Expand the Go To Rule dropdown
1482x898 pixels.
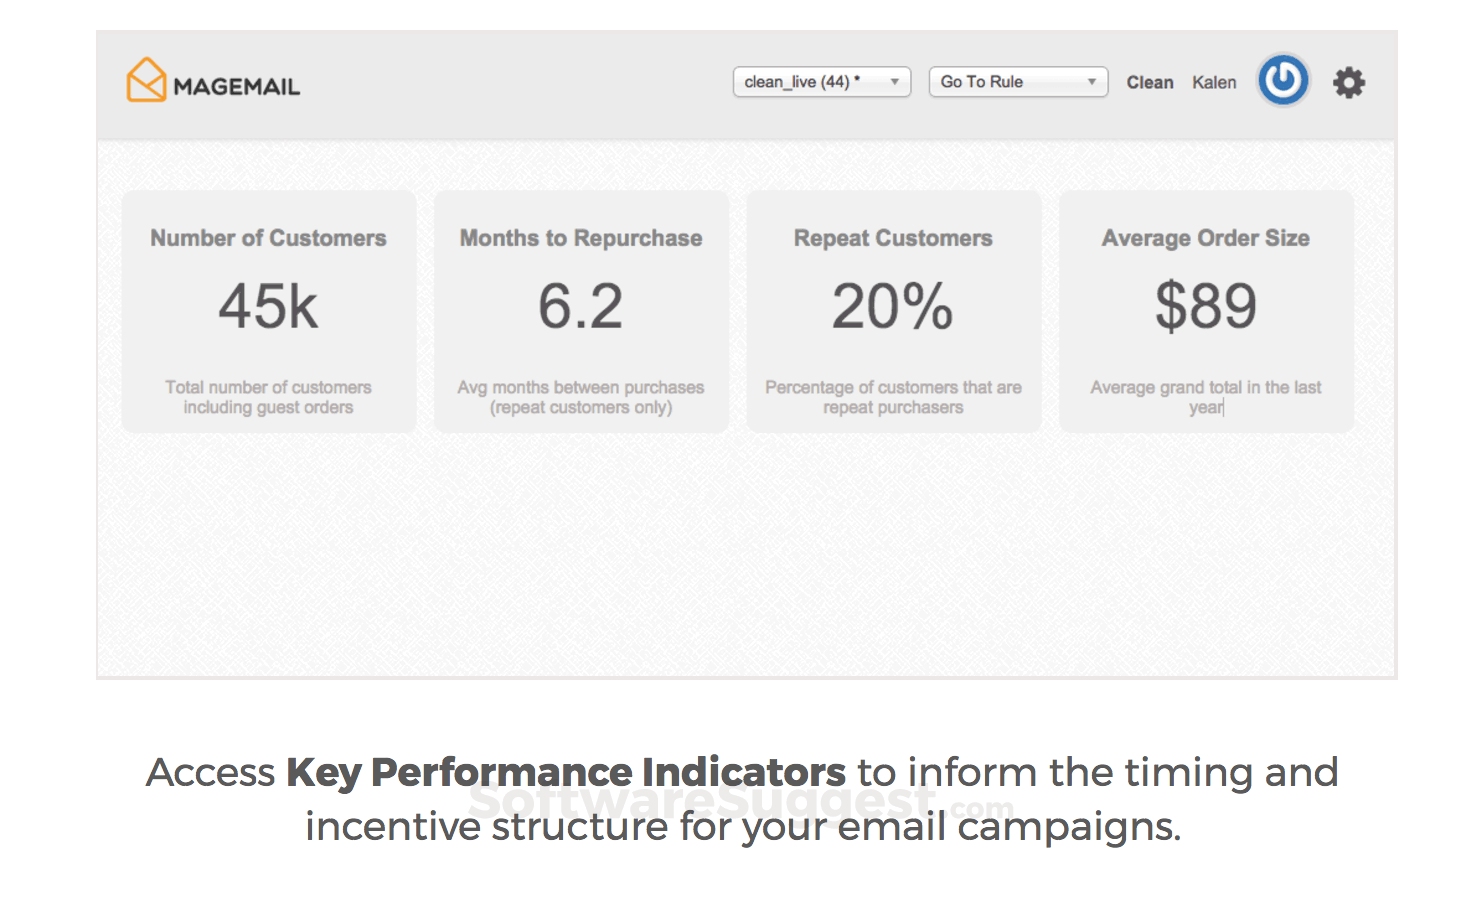[1018, 81]
